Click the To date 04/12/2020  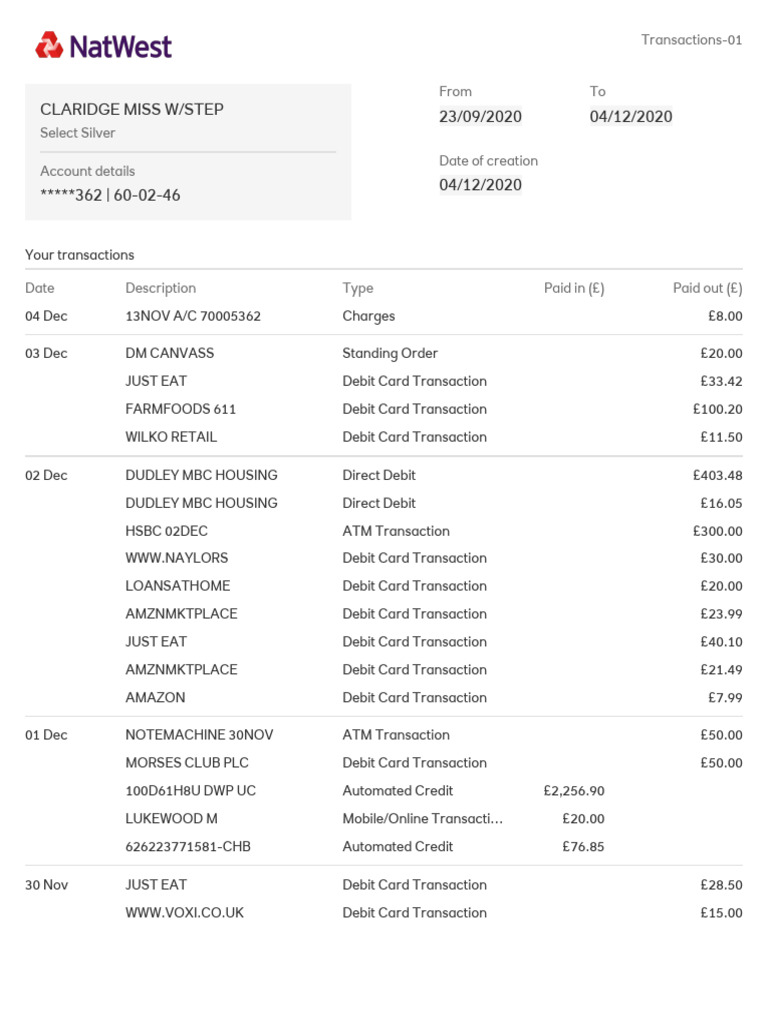(x=631, y=116)
